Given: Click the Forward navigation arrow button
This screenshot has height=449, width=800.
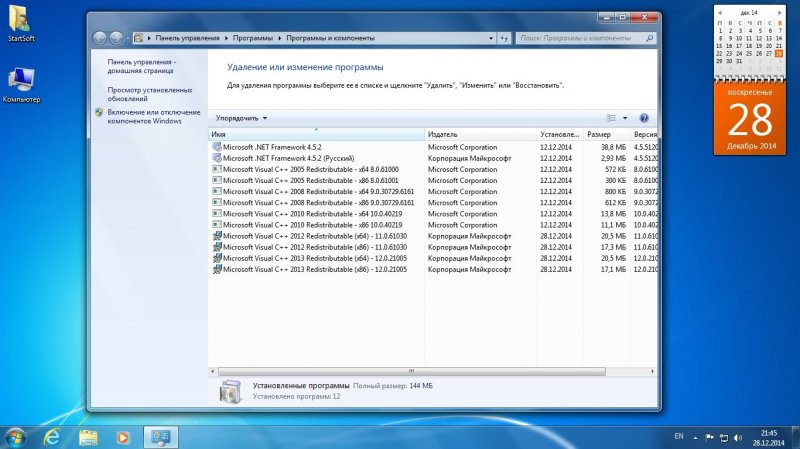Looking at the screenshot, I should tap(116, 38).
